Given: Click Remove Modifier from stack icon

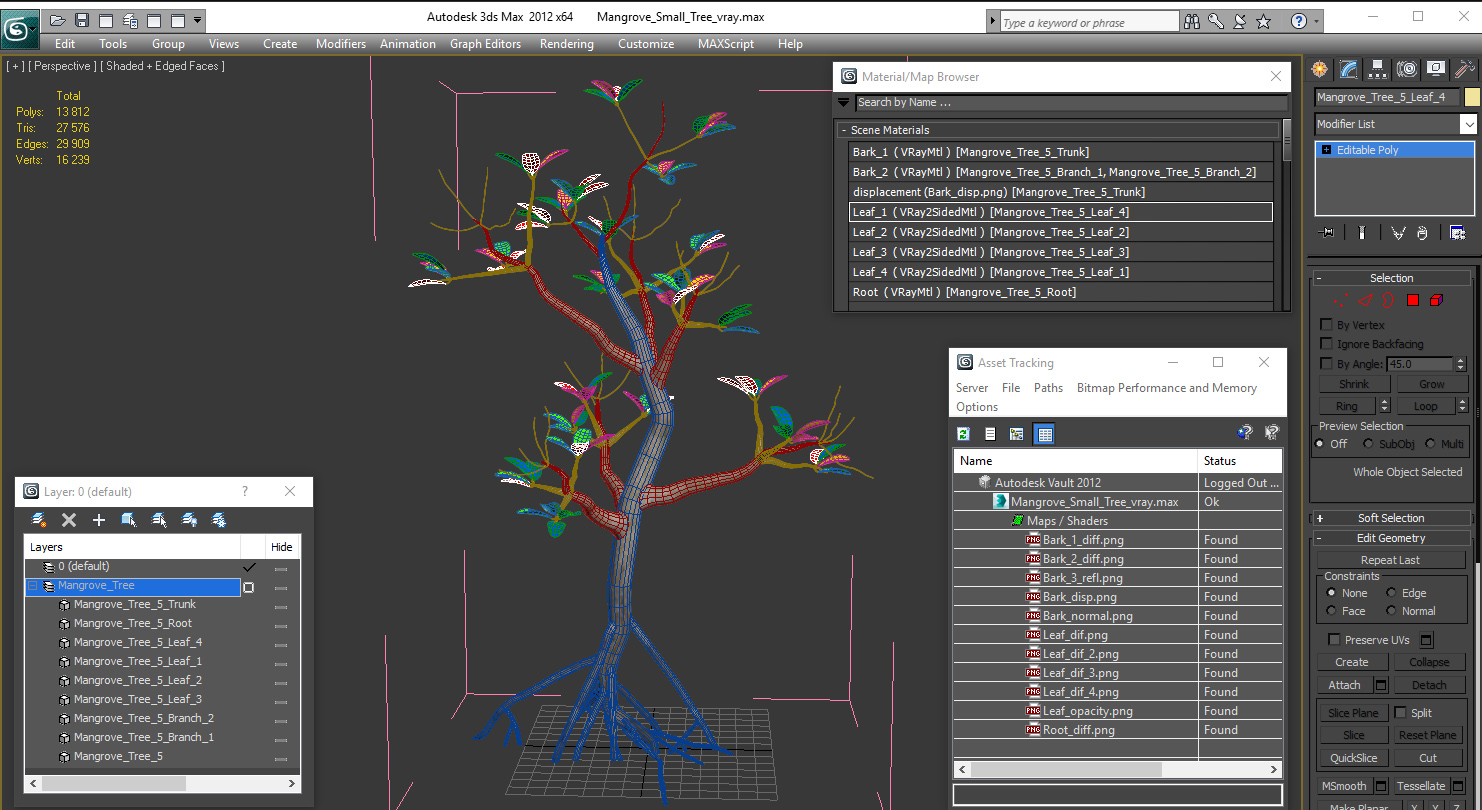Looking at the screenshot, I should click(x=1423, y=232).
